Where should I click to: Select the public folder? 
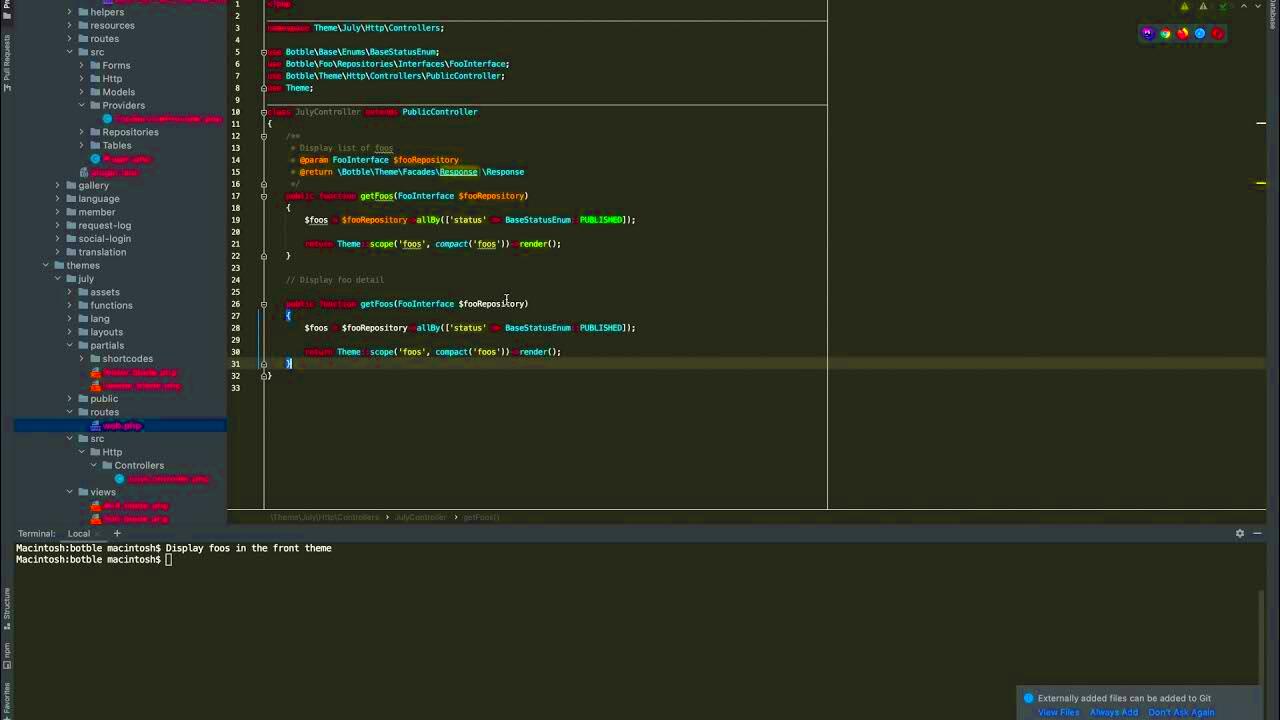click(x=104, y=399)
